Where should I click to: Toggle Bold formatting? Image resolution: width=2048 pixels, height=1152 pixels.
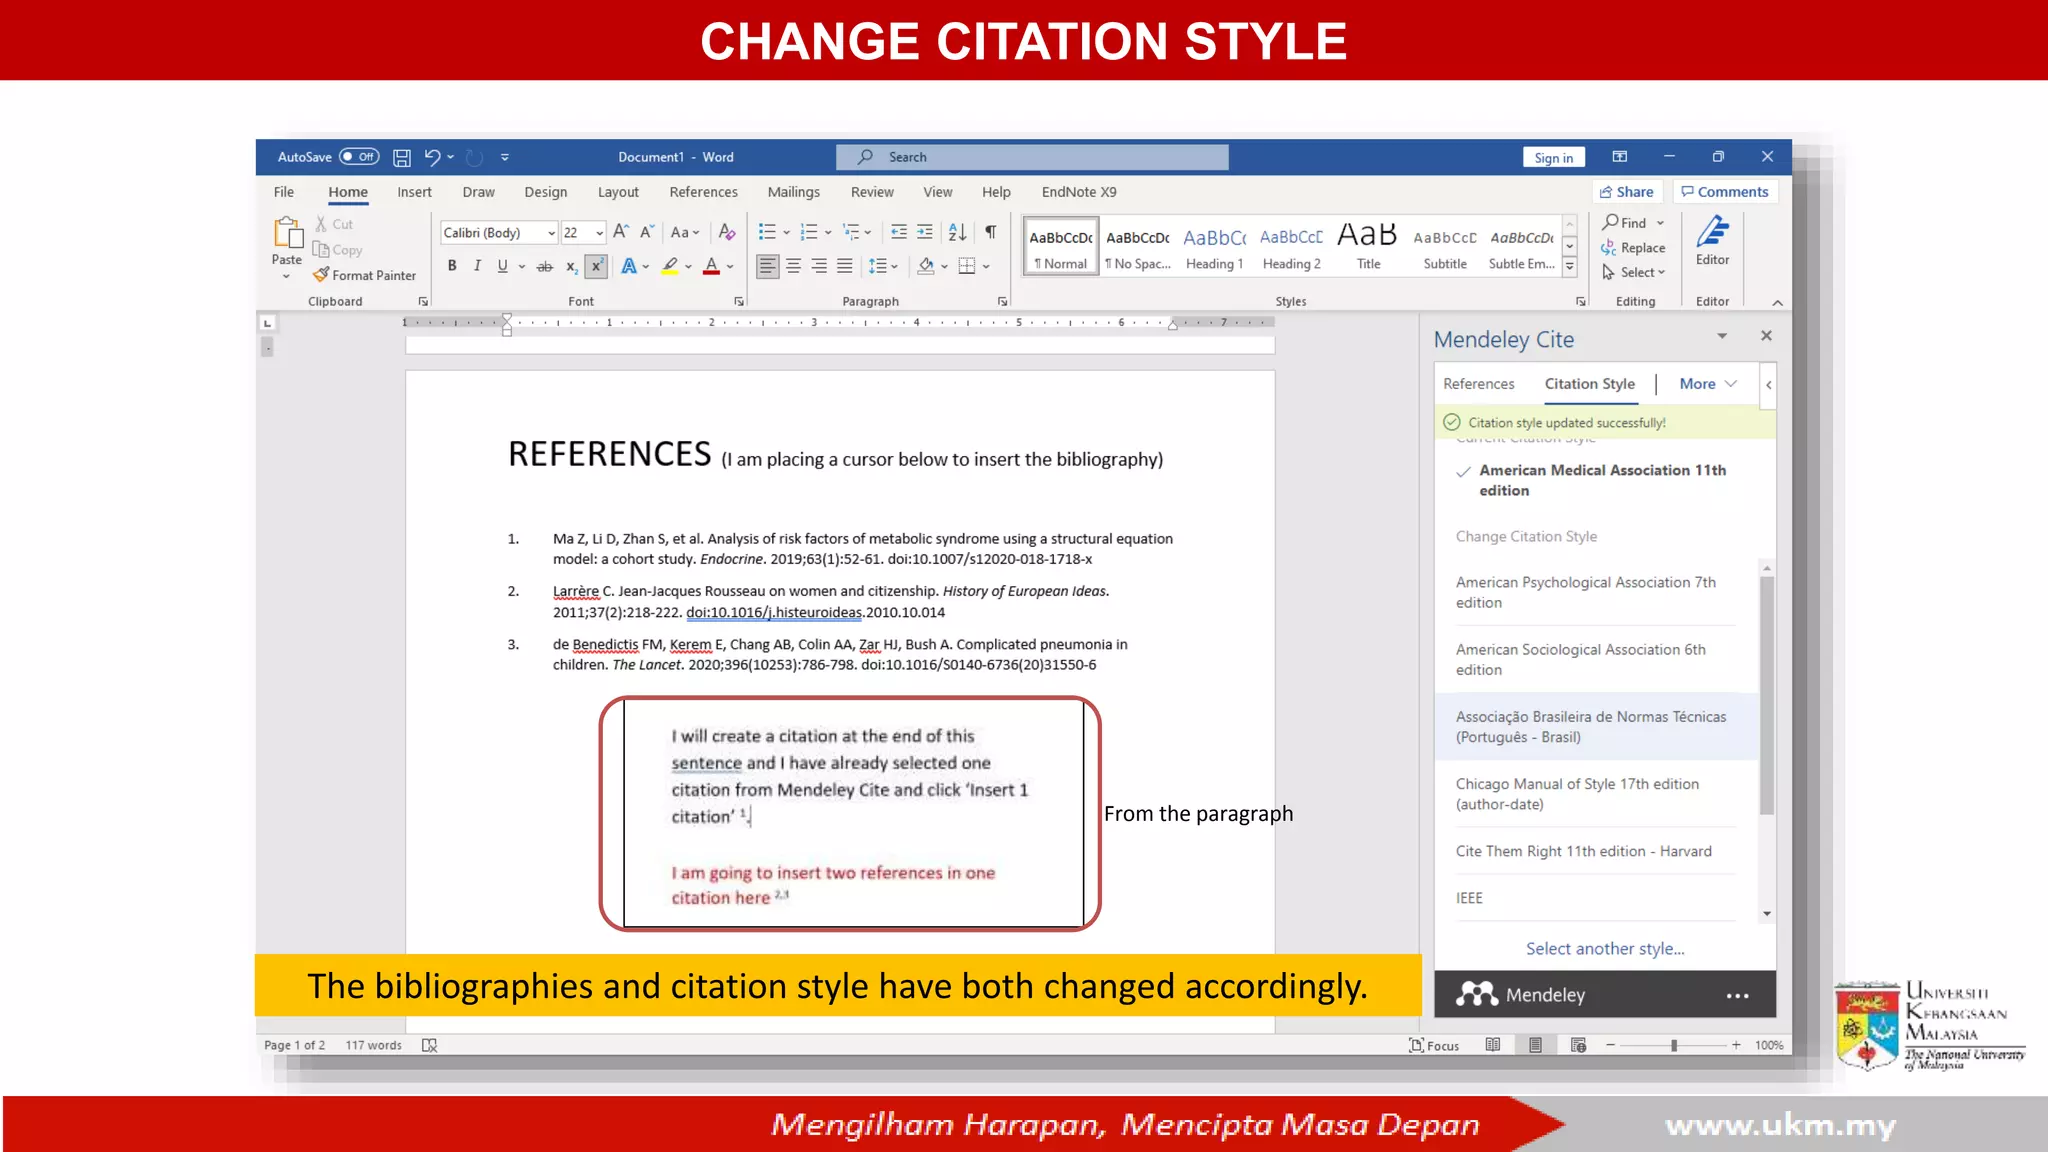pyautogui.click(x=452, y=266)
